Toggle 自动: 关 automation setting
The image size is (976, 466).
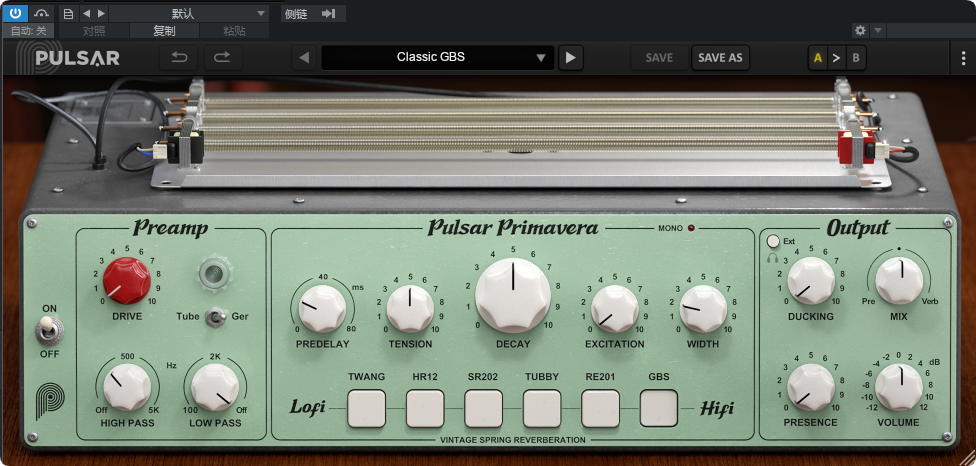(x=28, y=31)
